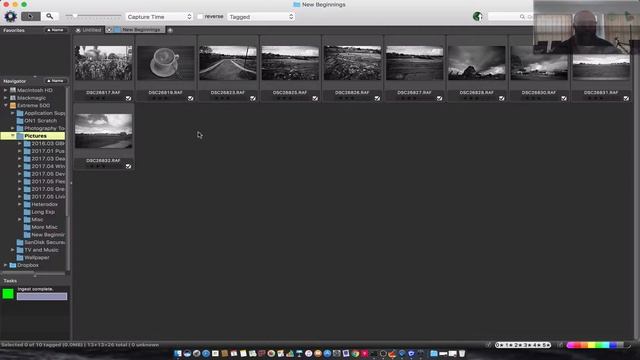640x360 pixels.
Task: Untag DSC26819.RAF checkbox
Action: coord(191,98)
